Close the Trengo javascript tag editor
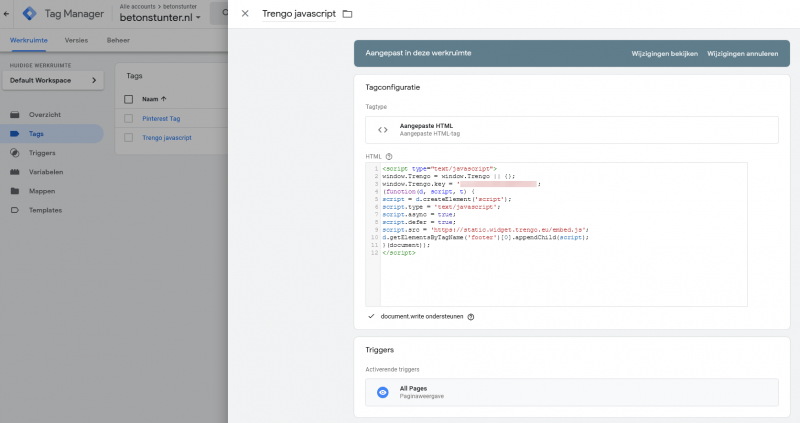The height and width of the screenshot is (423, 800). tap(245, 14)
